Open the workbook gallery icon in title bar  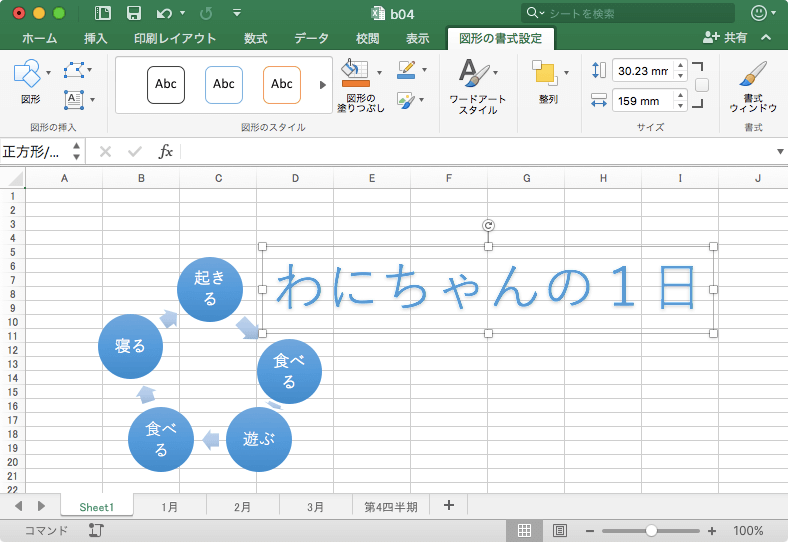(x=103, y=14)
